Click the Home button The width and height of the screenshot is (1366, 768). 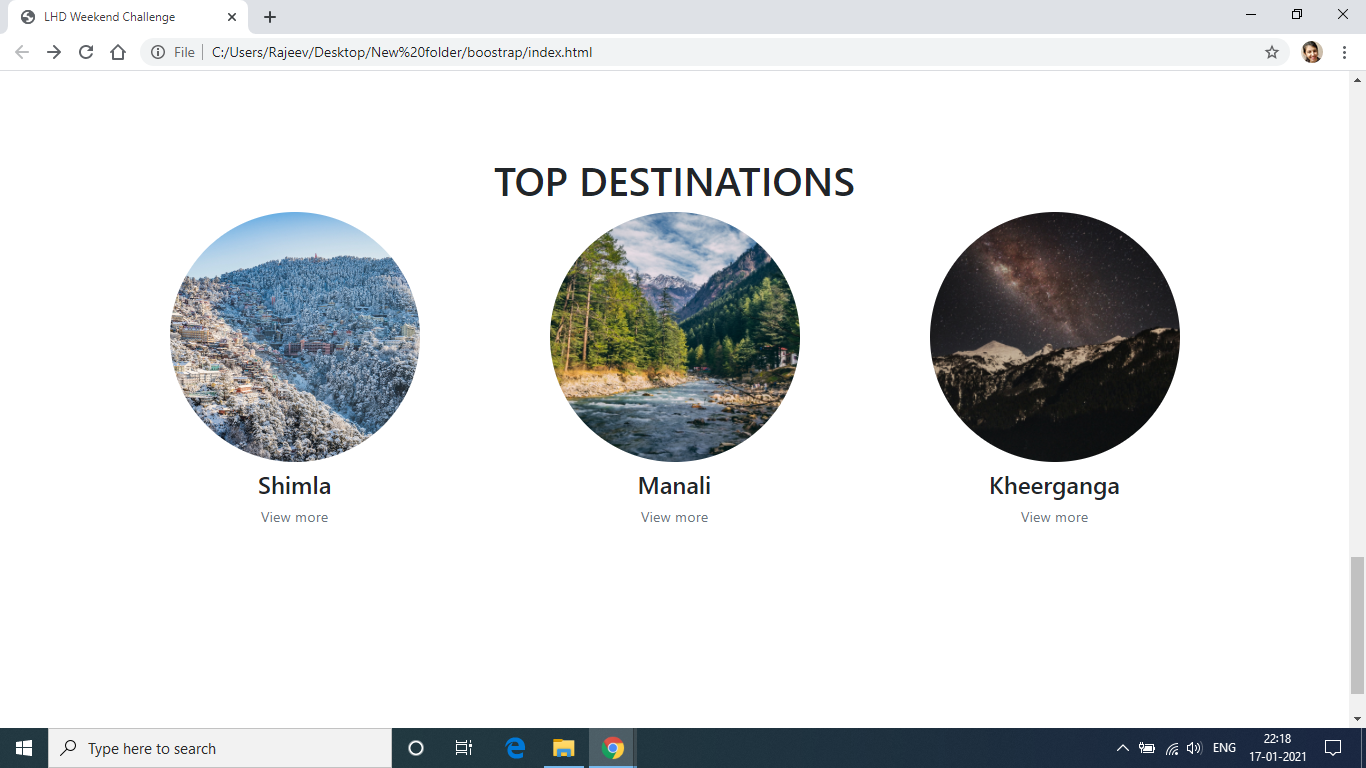(x=118, y=52)
